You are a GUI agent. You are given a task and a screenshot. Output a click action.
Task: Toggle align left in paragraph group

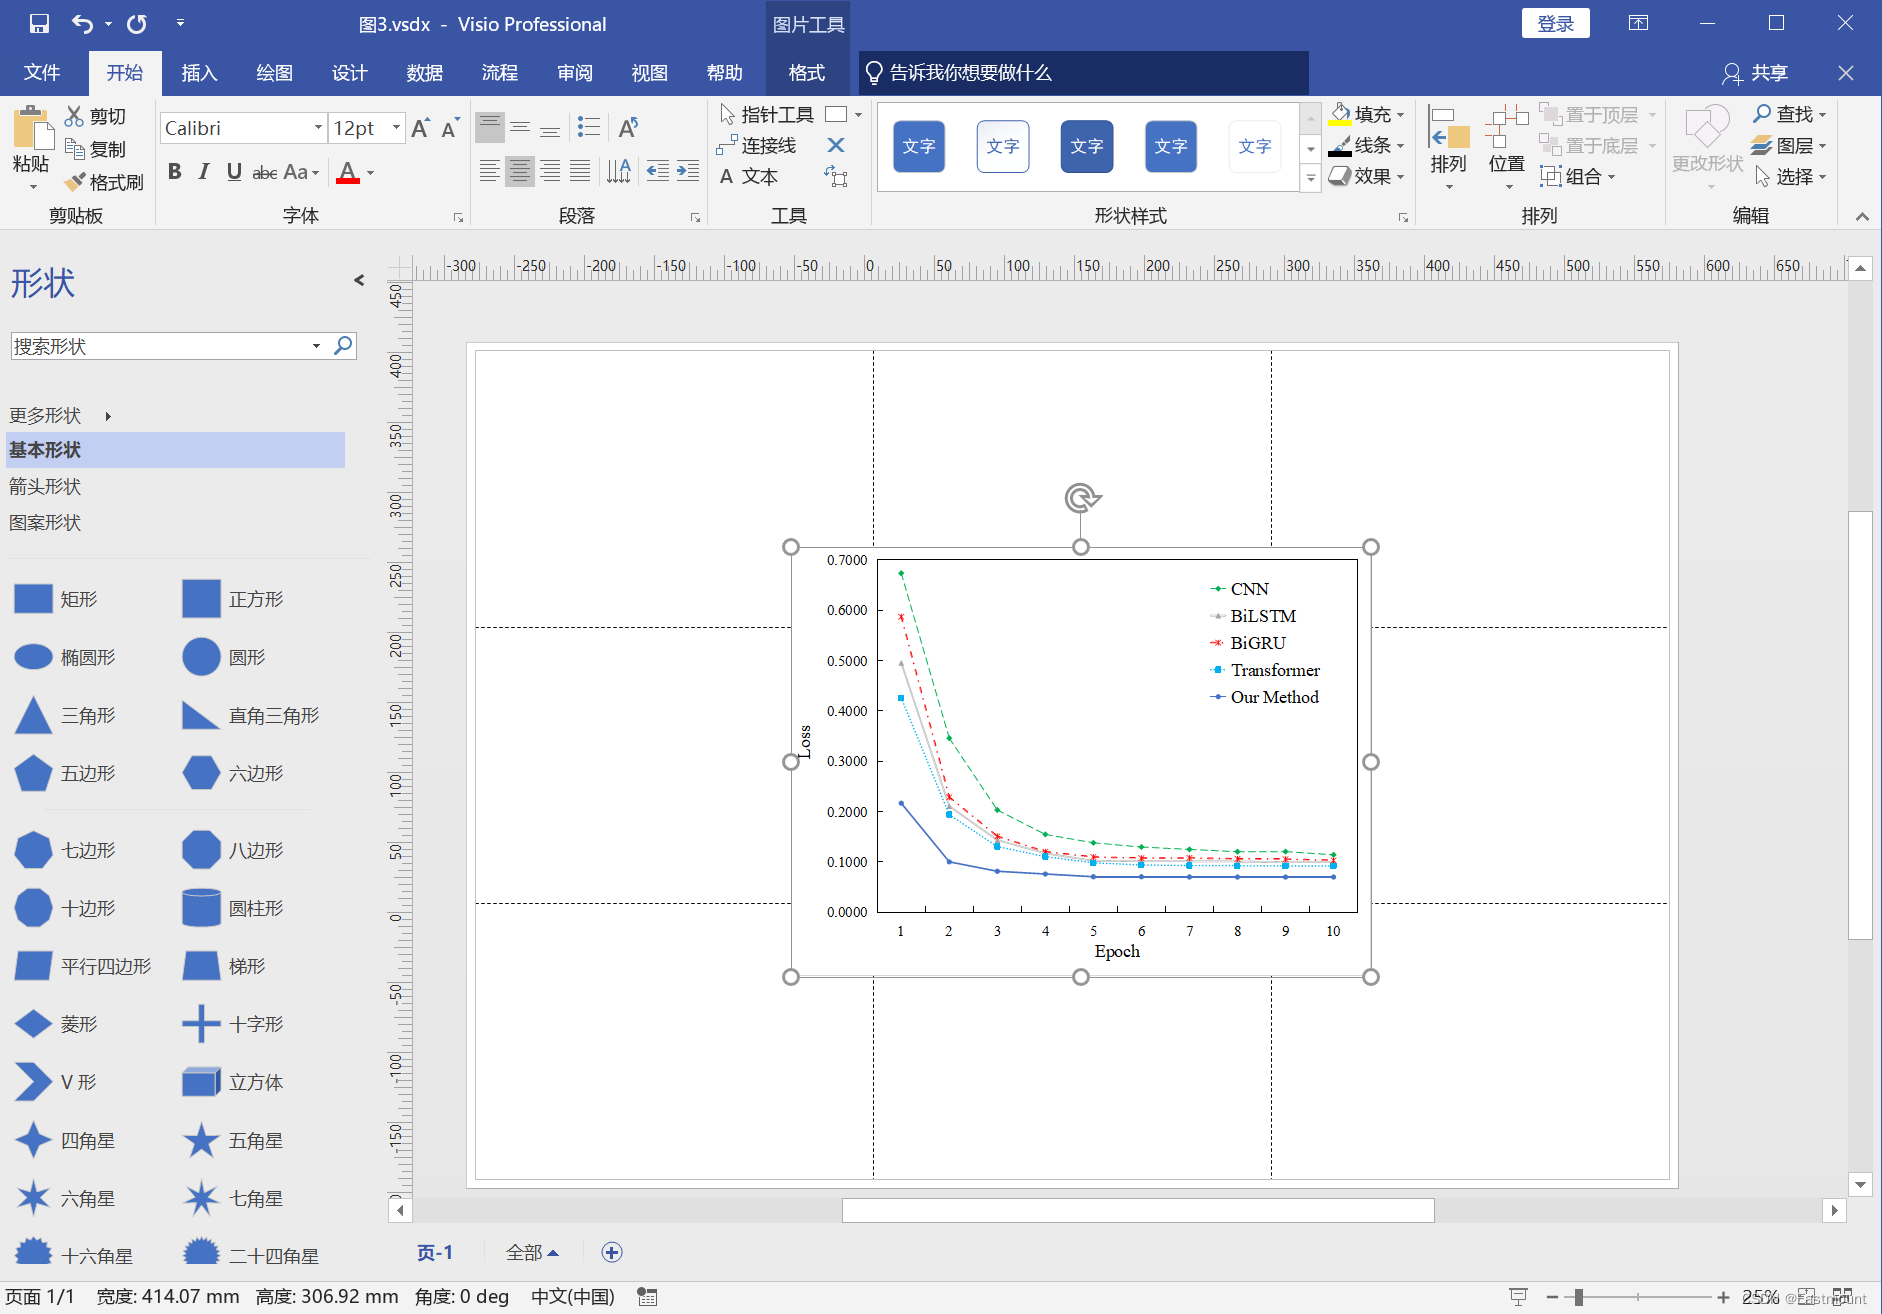coord(489,171)
